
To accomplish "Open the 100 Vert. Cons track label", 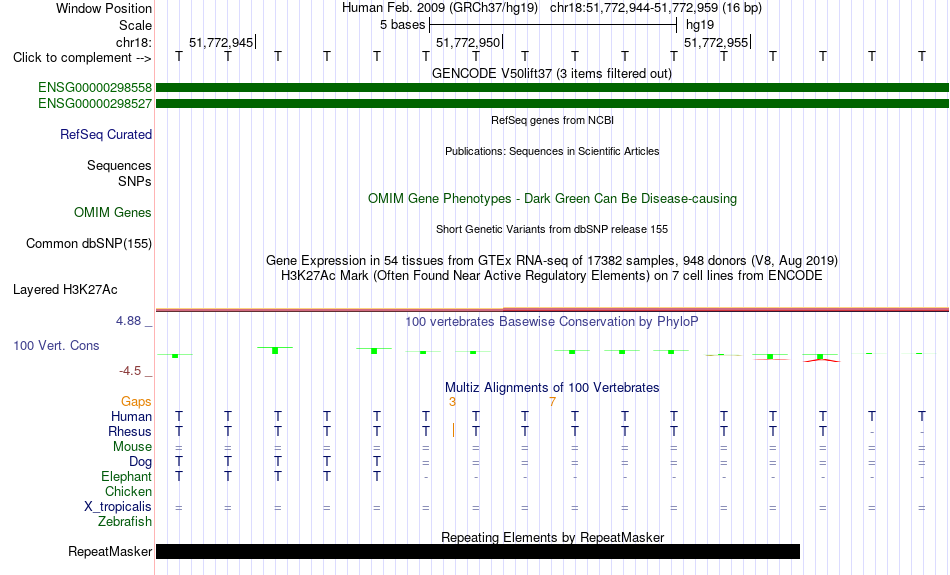I will (56, 345).
